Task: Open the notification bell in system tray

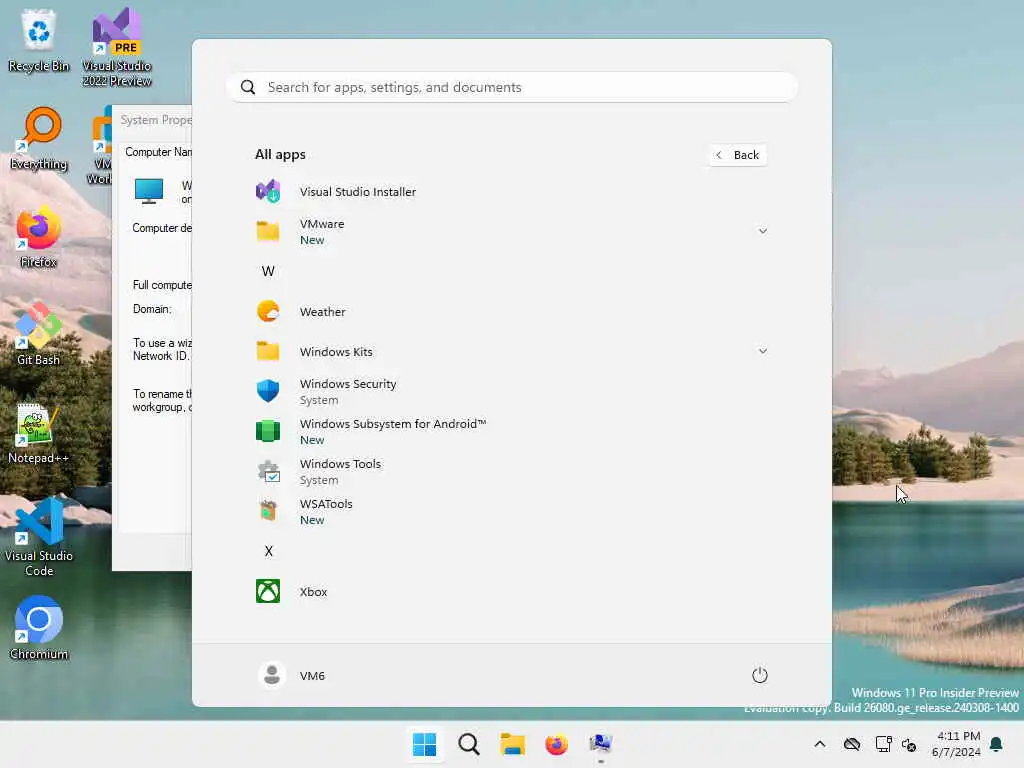Action: (997, 744)
